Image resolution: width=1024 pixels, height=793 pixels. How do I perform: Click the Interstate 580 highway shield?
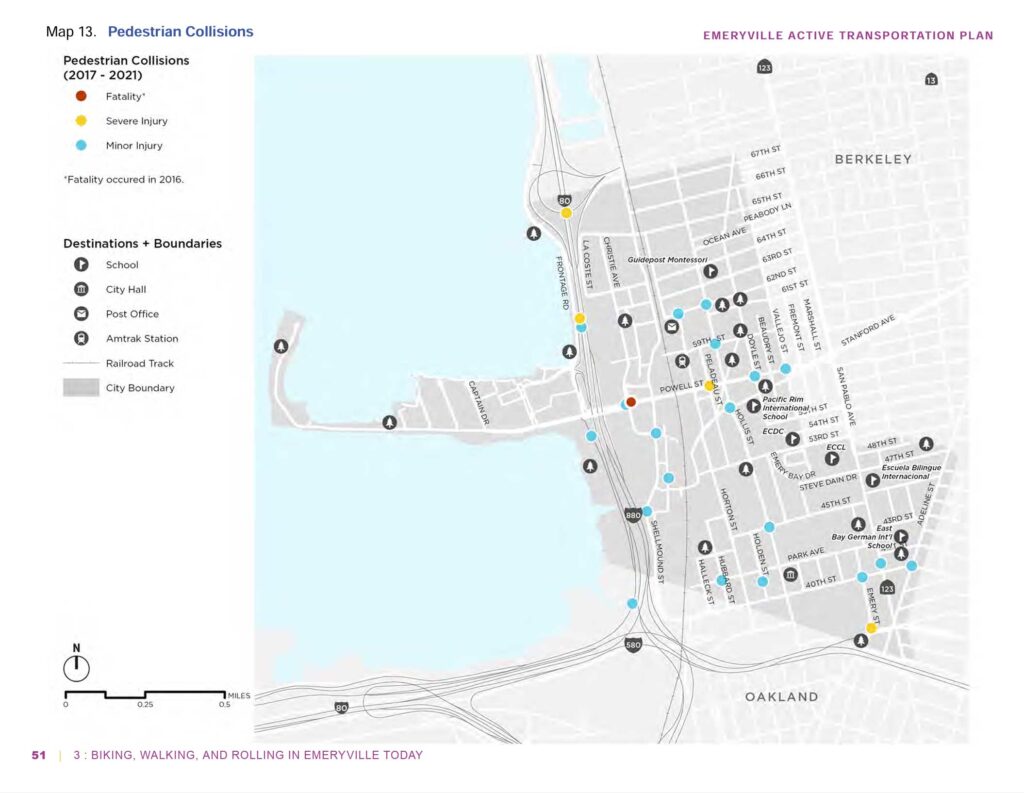pyautogui.click(x=634, y=644)
